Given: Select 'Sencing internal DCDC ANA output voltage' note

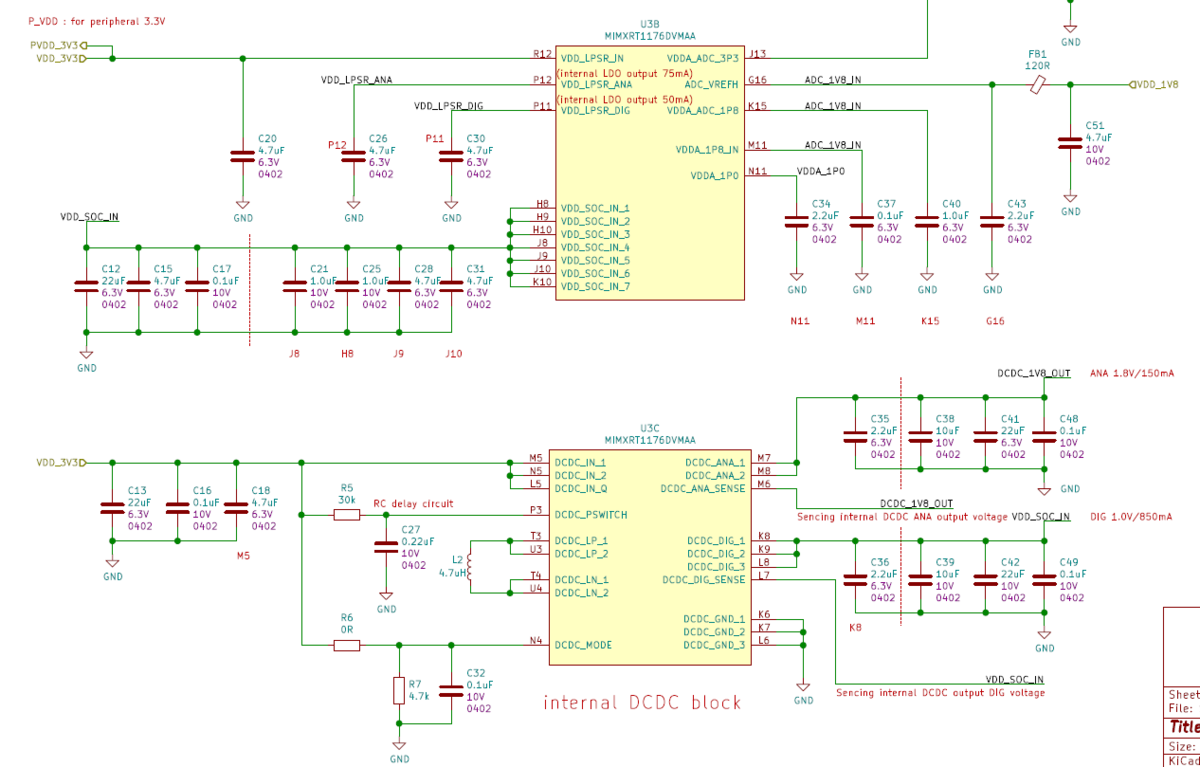Looking at the screenshot, I should [x=902, y=517].
